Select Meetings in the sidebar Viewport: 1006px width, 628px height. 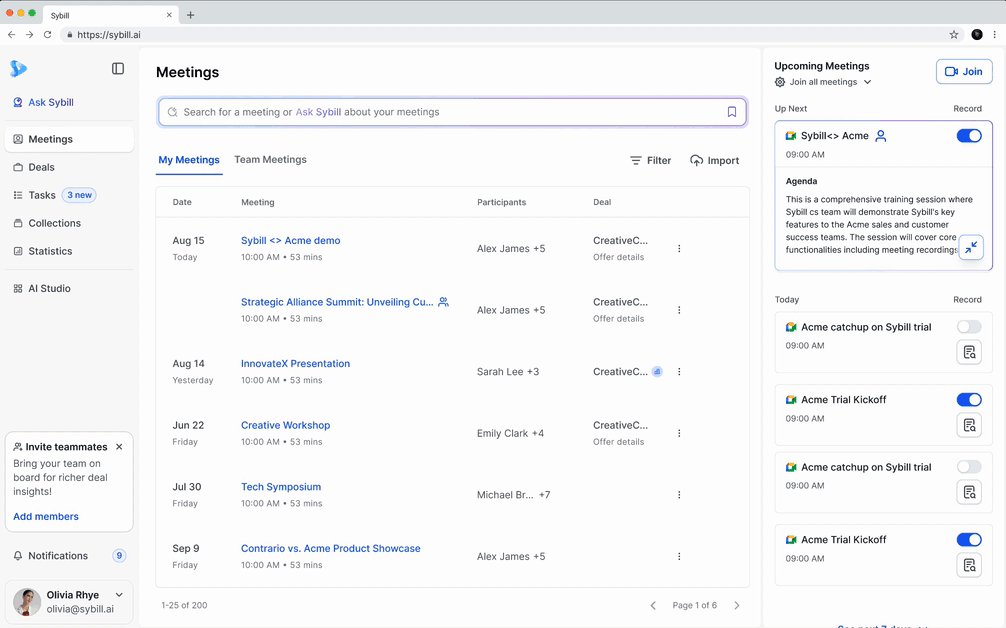pyautogui.click(x=69, y=139)
